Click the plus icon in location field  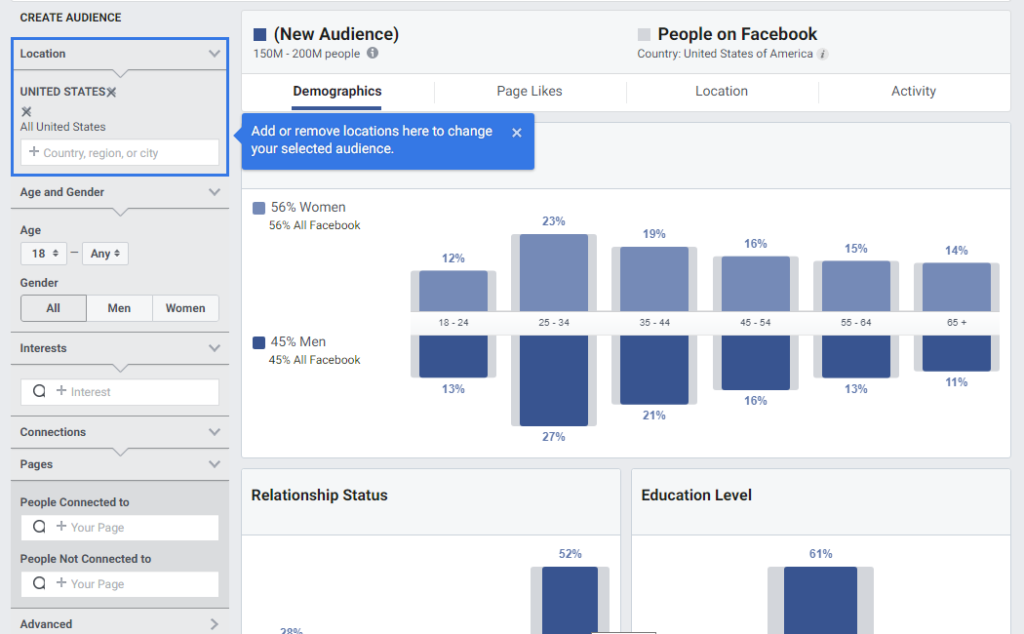coord(34,151)
